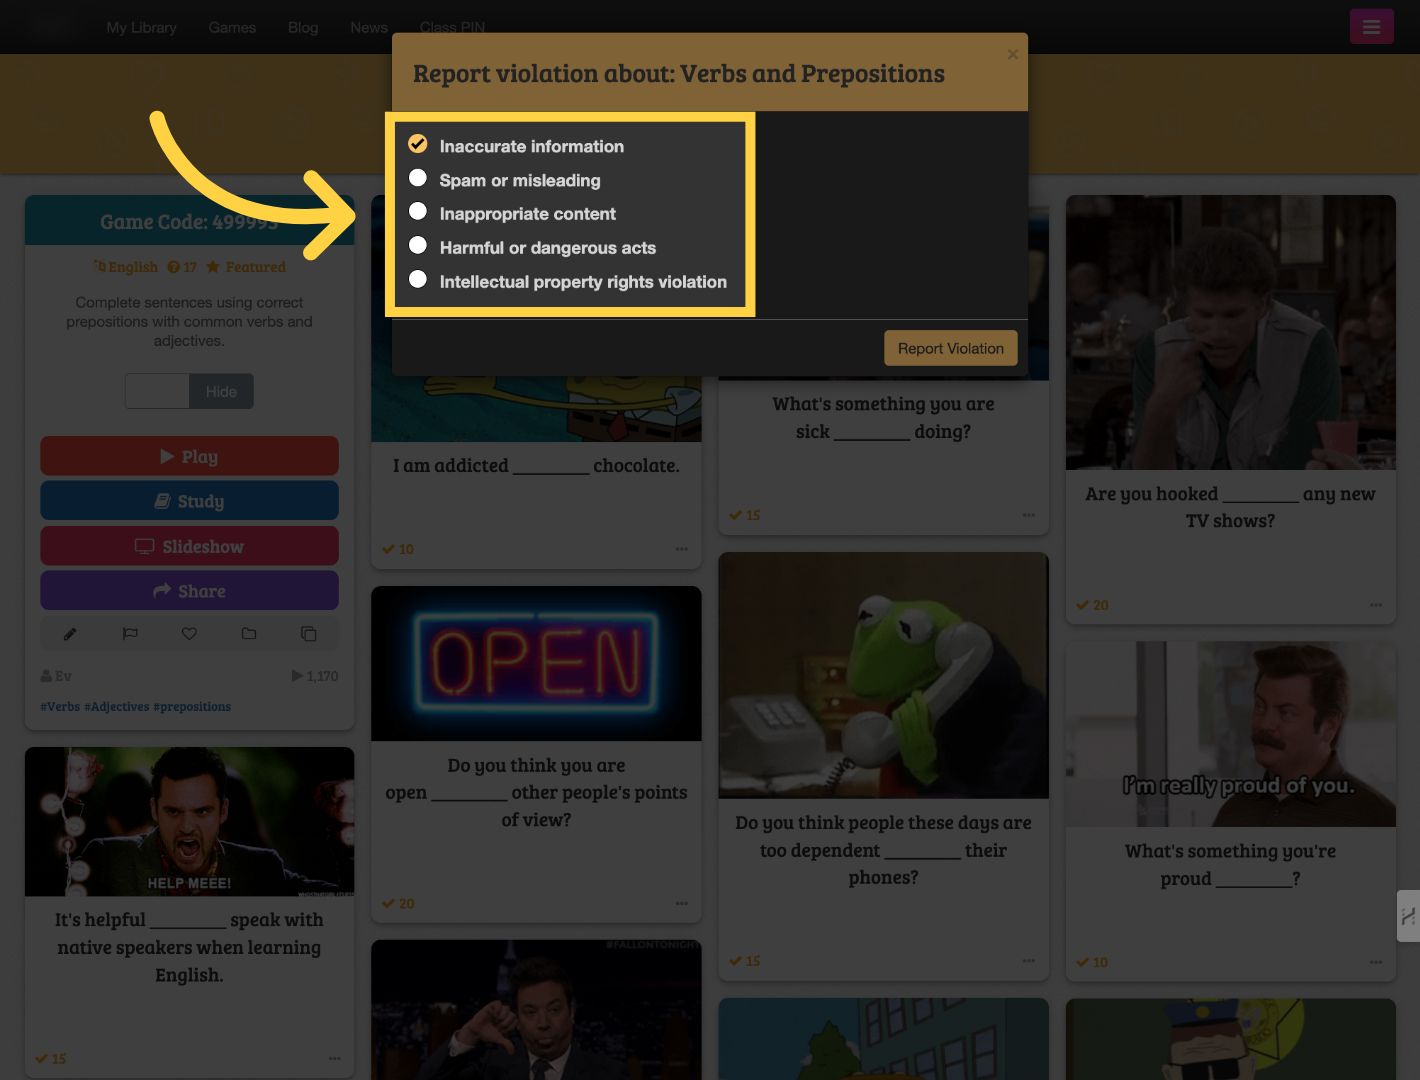
Task: Click the #prepositions tag
Action: [x=192, y=707]
